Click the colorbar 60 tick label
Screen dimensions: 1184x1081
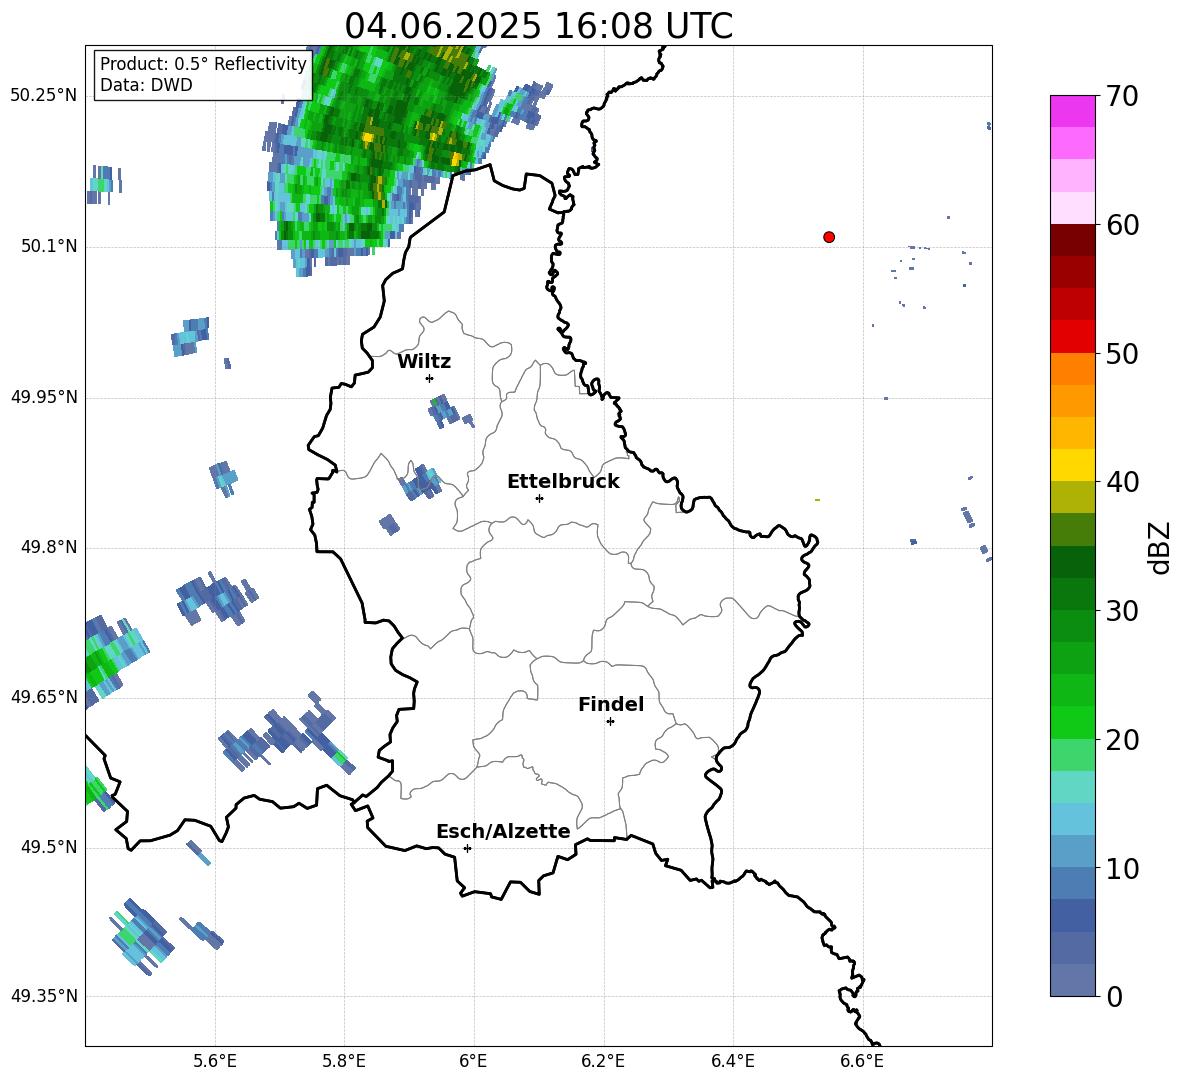tap(1122, 225)
